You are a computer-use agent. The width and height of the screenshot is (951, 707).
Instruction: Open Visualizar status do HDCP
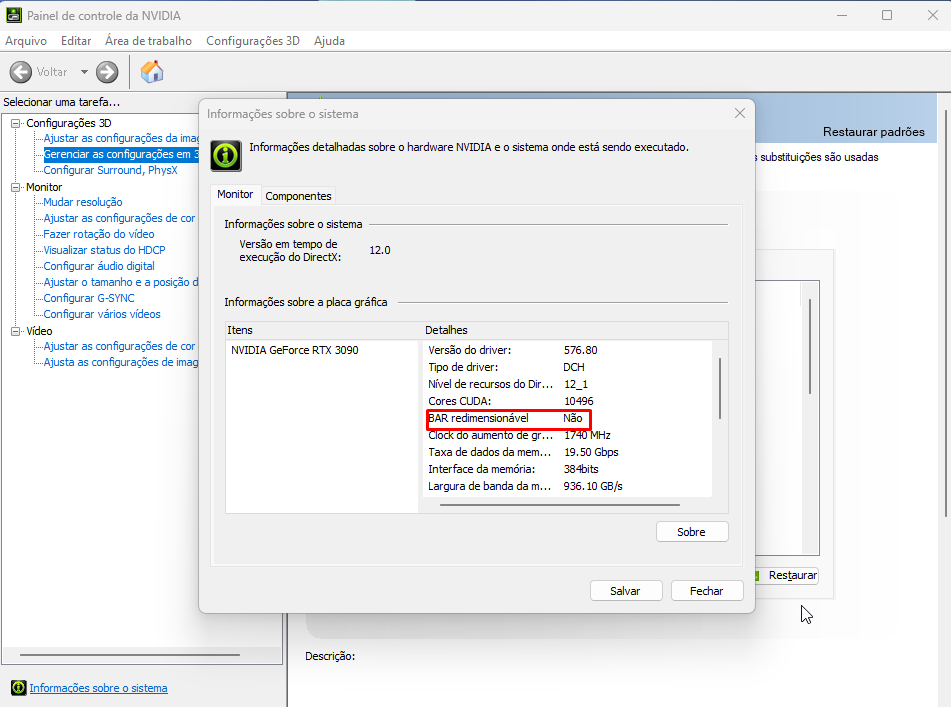104,250
